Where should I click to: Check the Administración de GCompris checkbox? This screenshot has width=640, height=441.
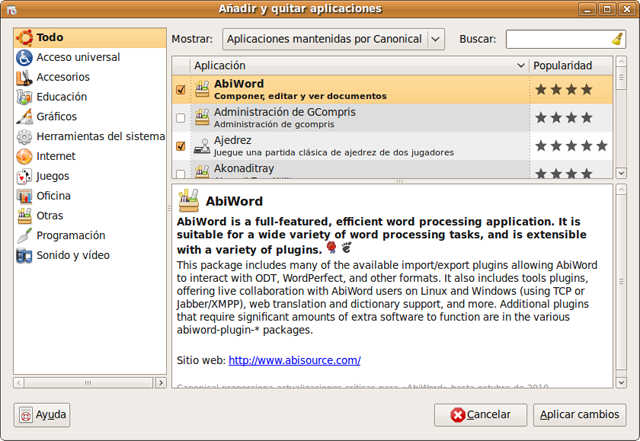[180, 118]
